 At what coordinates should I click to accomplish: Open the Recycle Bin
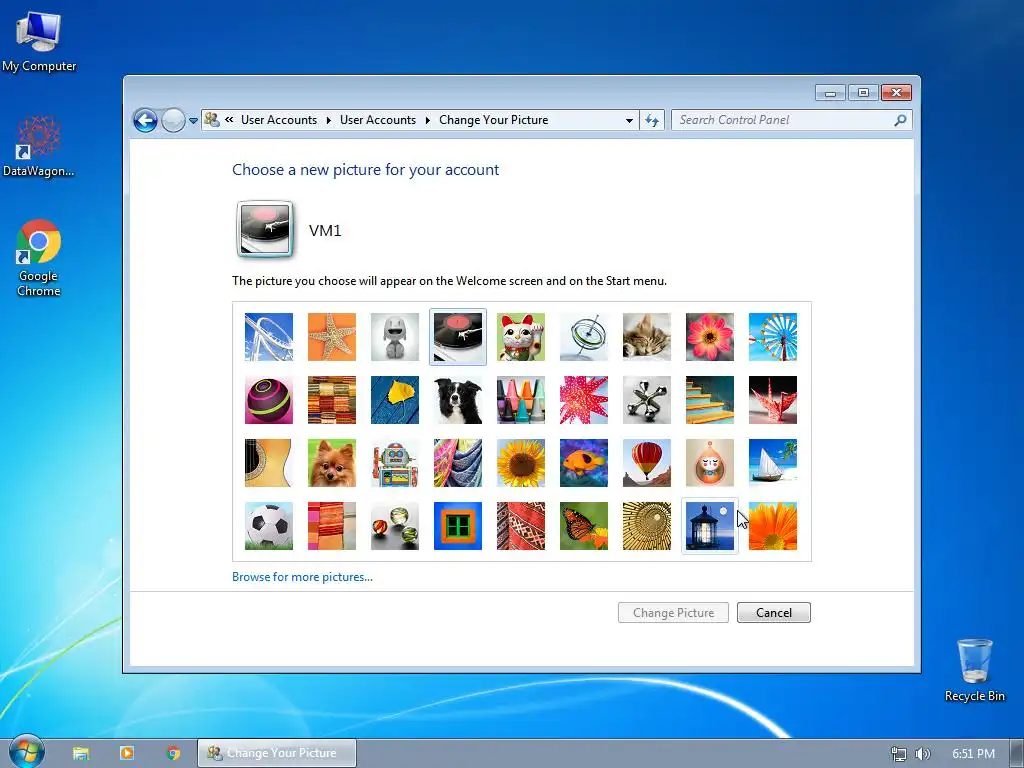[x=974, y=670]
